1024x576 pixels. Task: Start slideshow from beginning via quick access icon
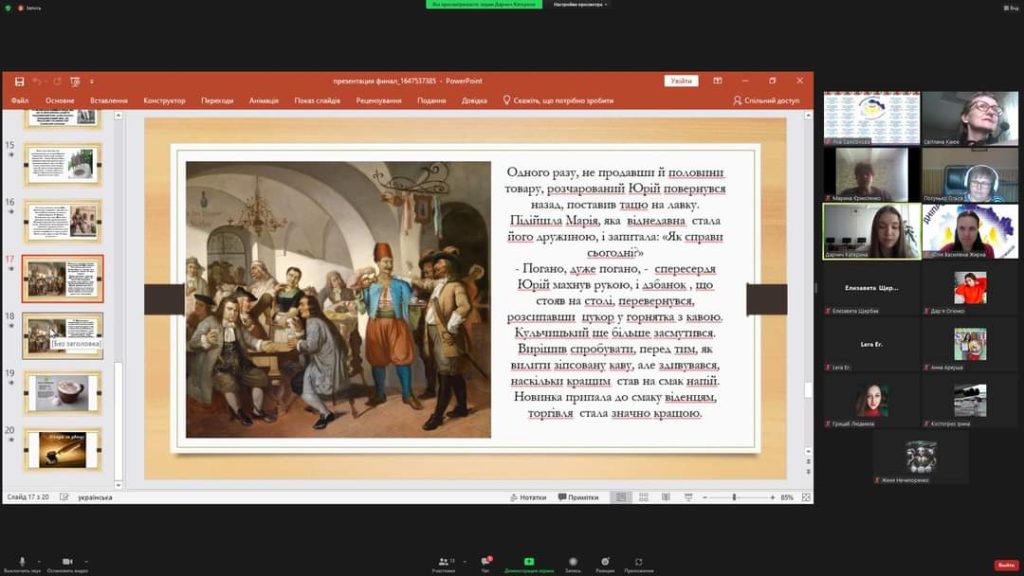click(75, 82)
